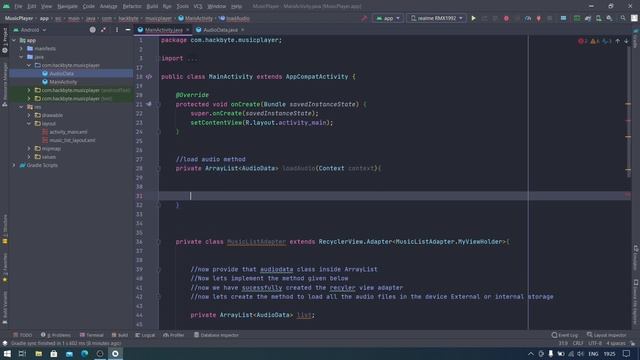The width and height of the screenshot is (640, 360).
Task: Open the Database Inspector tool window
Action: 216,335
